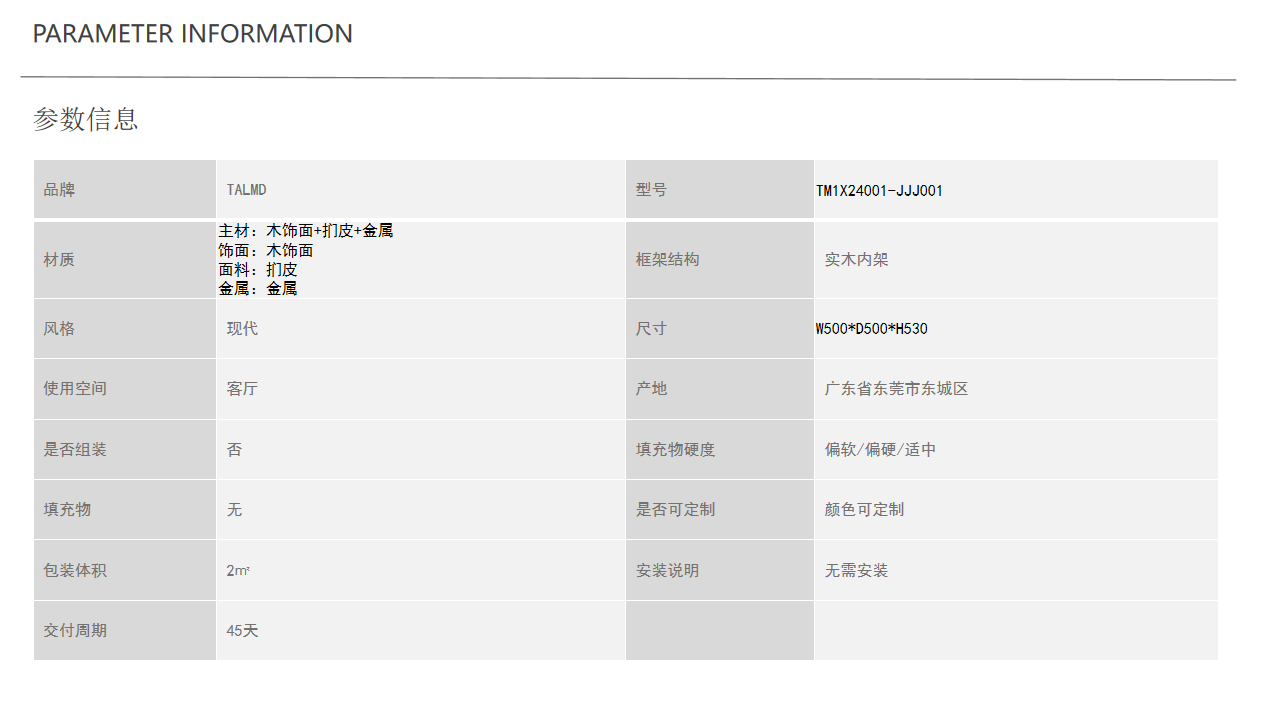Click the 包装体积 label cell
This screenshot has height=720, width=1280.
(125, 571)
